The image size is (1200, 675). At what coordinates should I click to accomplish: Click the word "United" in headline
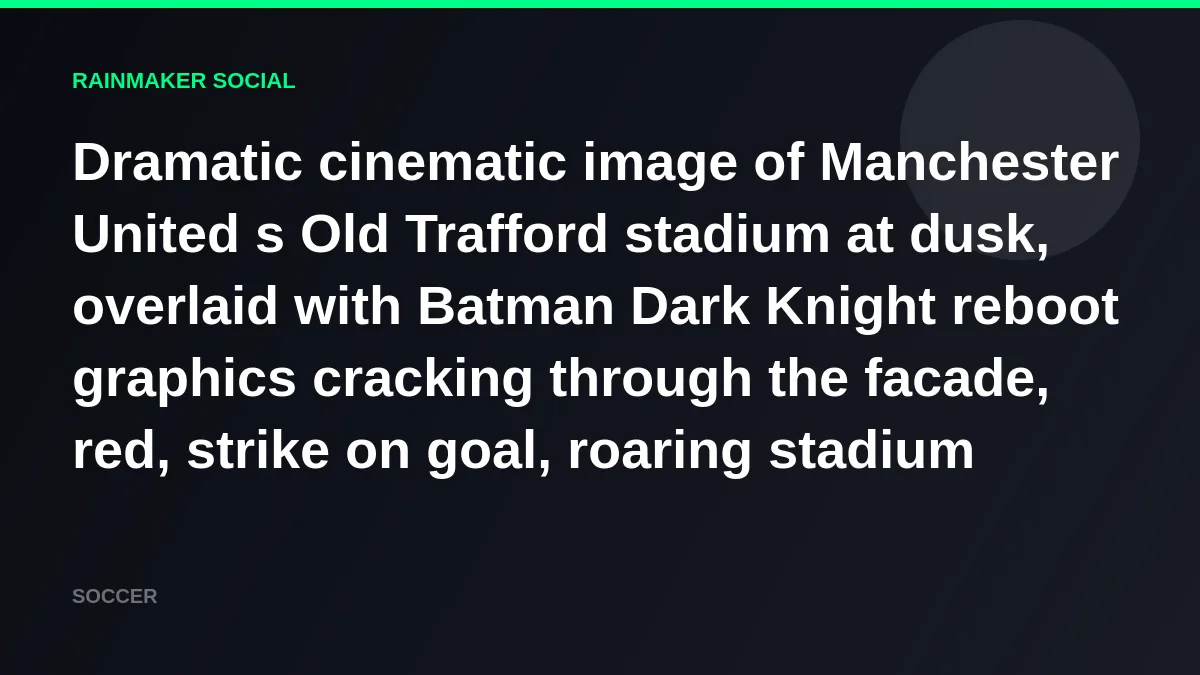click(155, 234)
